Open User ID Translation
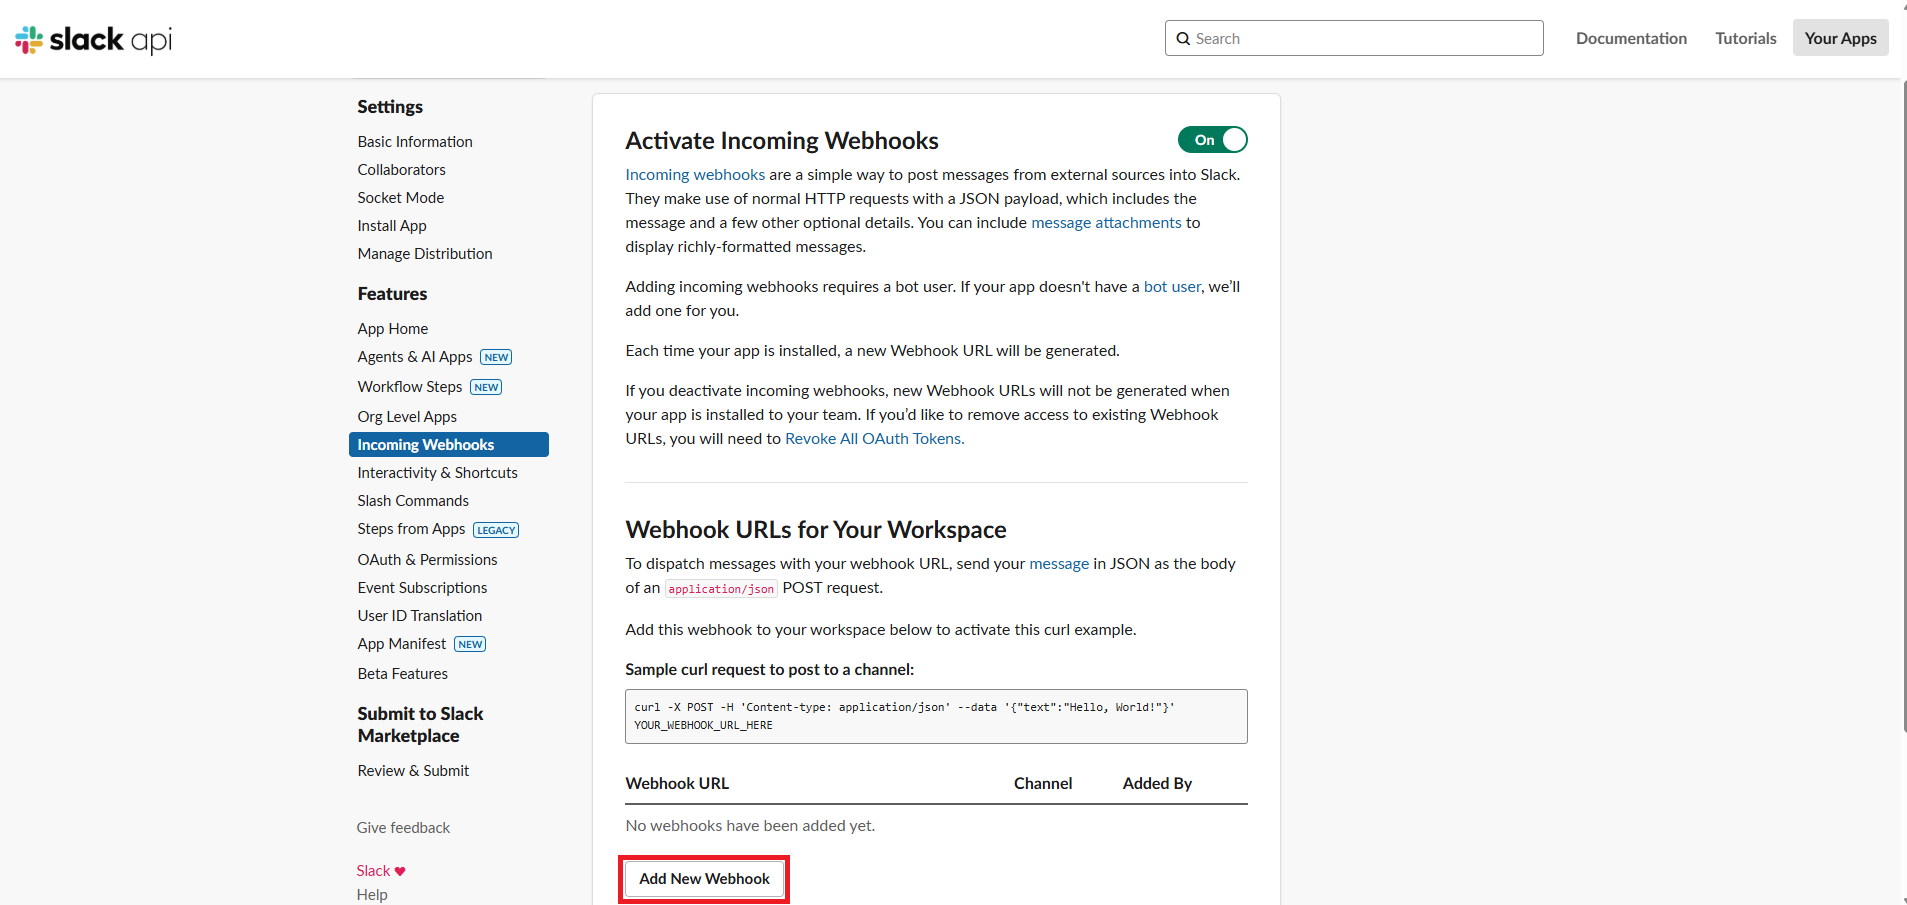The image size is (1907, 905). pos(419,616)
